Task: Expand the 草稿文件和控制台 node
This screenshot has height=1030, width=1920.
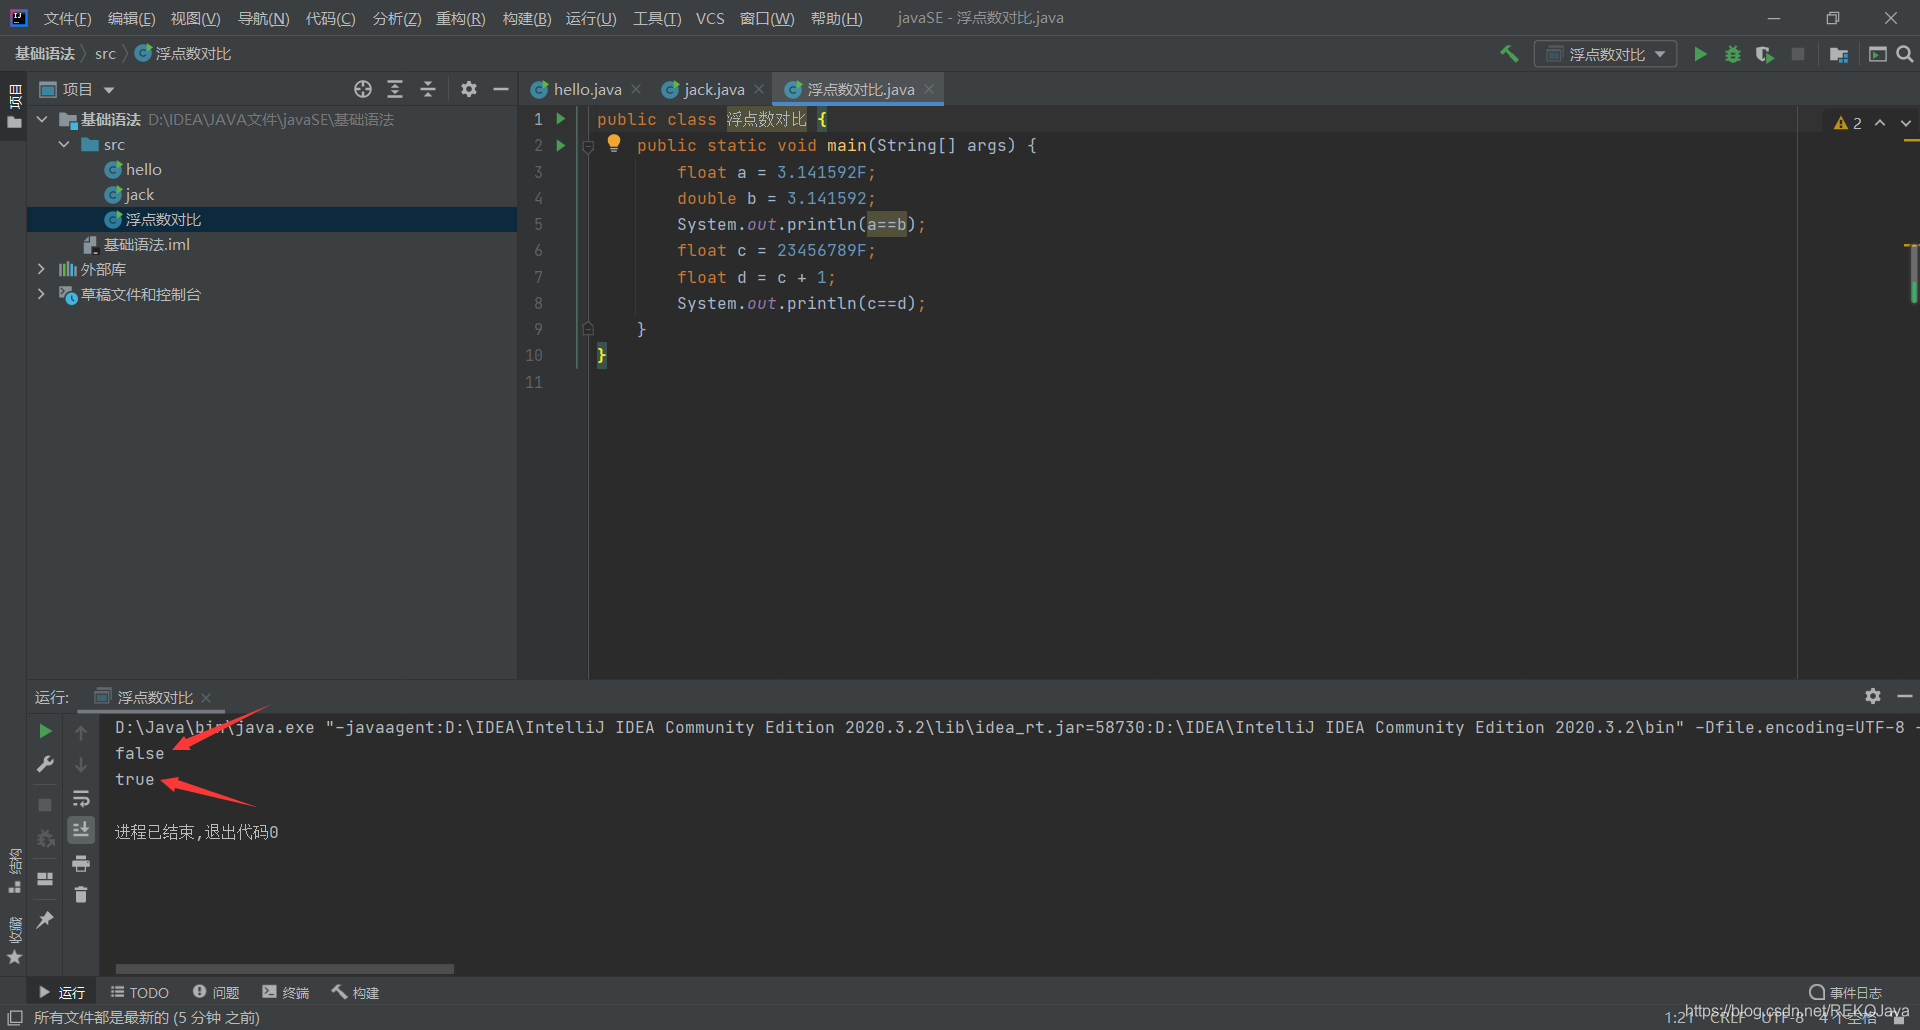Action: coord(41,294)
